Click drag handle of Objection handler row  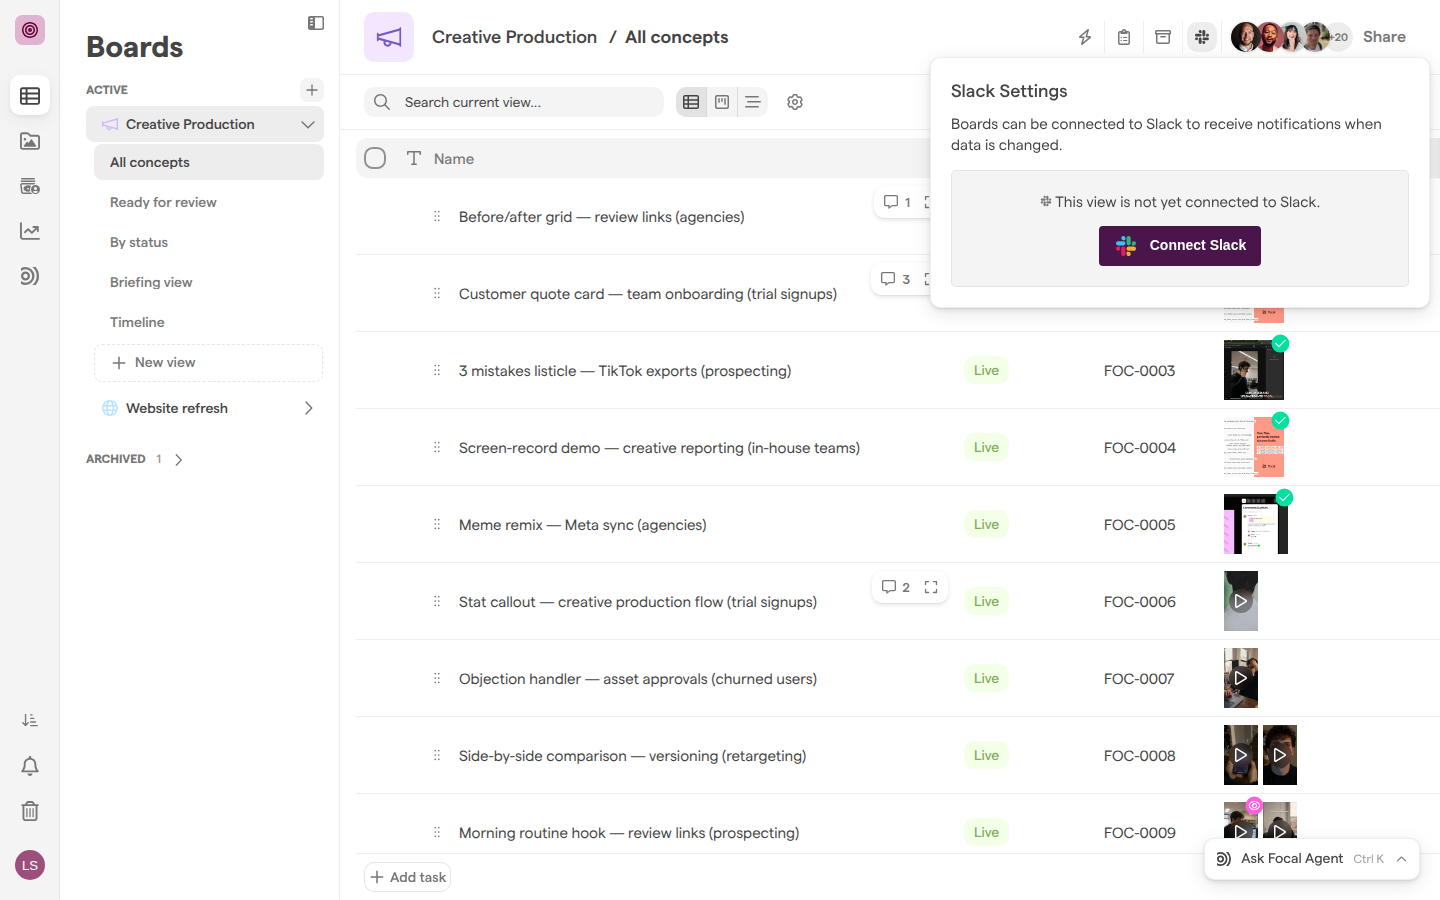pos(437,678)
